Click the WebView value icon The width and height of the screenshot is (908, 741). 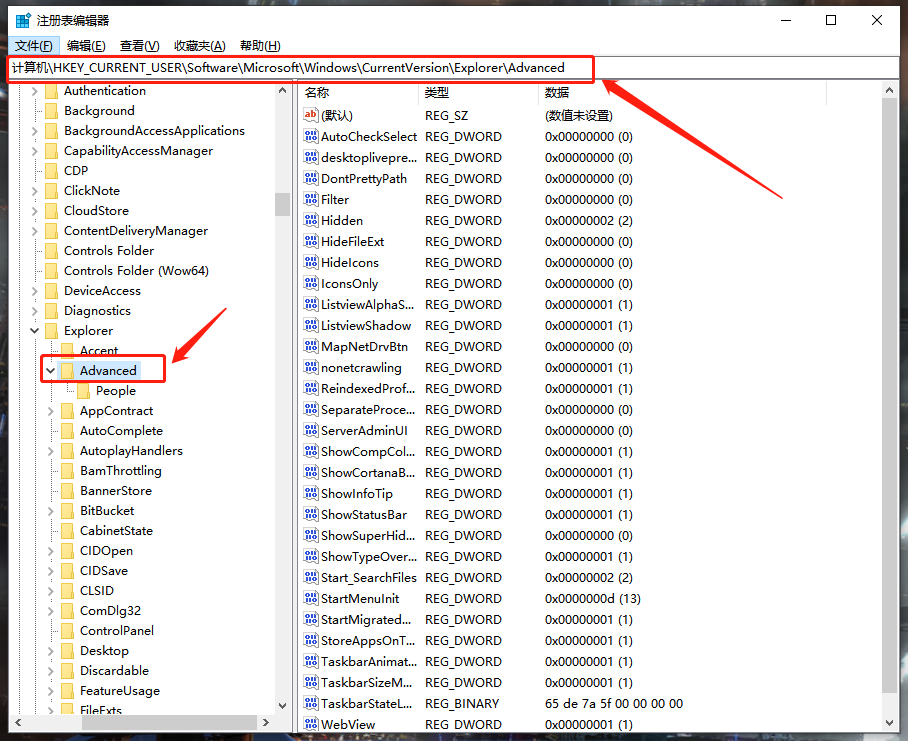[x=312, y=723]
